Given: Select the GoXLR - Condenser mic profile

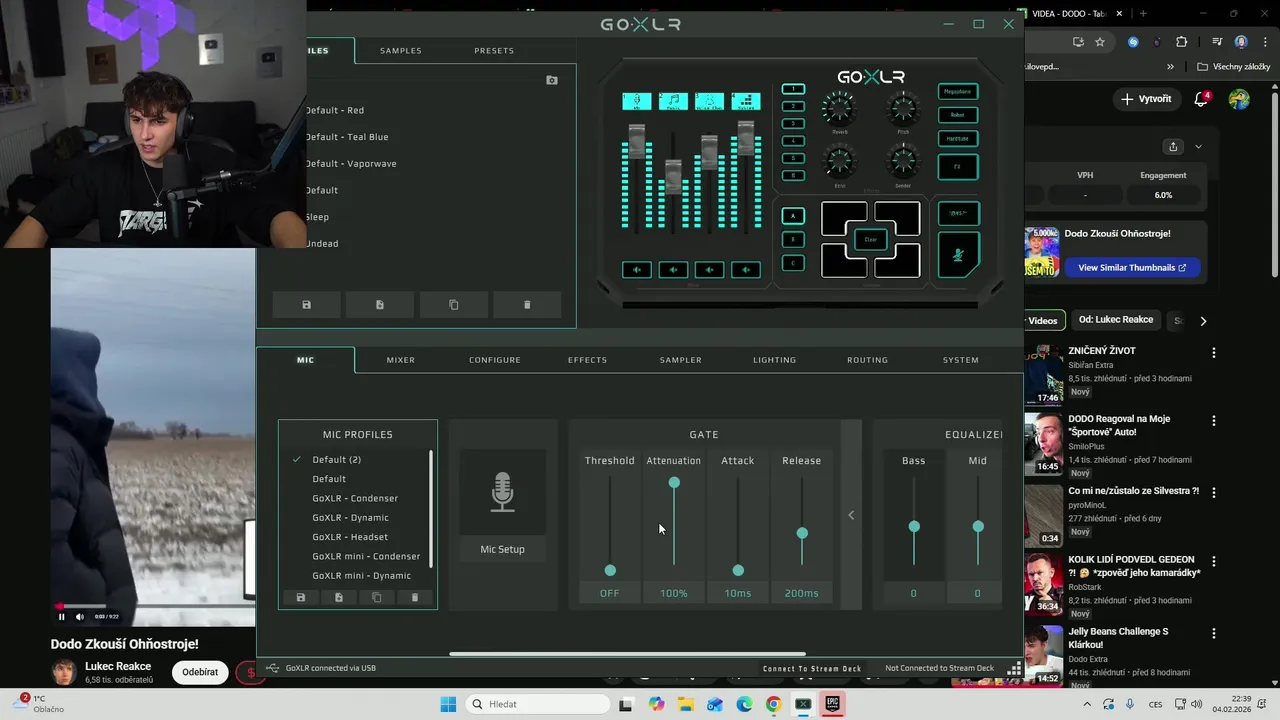Looking at the screenshot, I should click(x=355, y=498).
